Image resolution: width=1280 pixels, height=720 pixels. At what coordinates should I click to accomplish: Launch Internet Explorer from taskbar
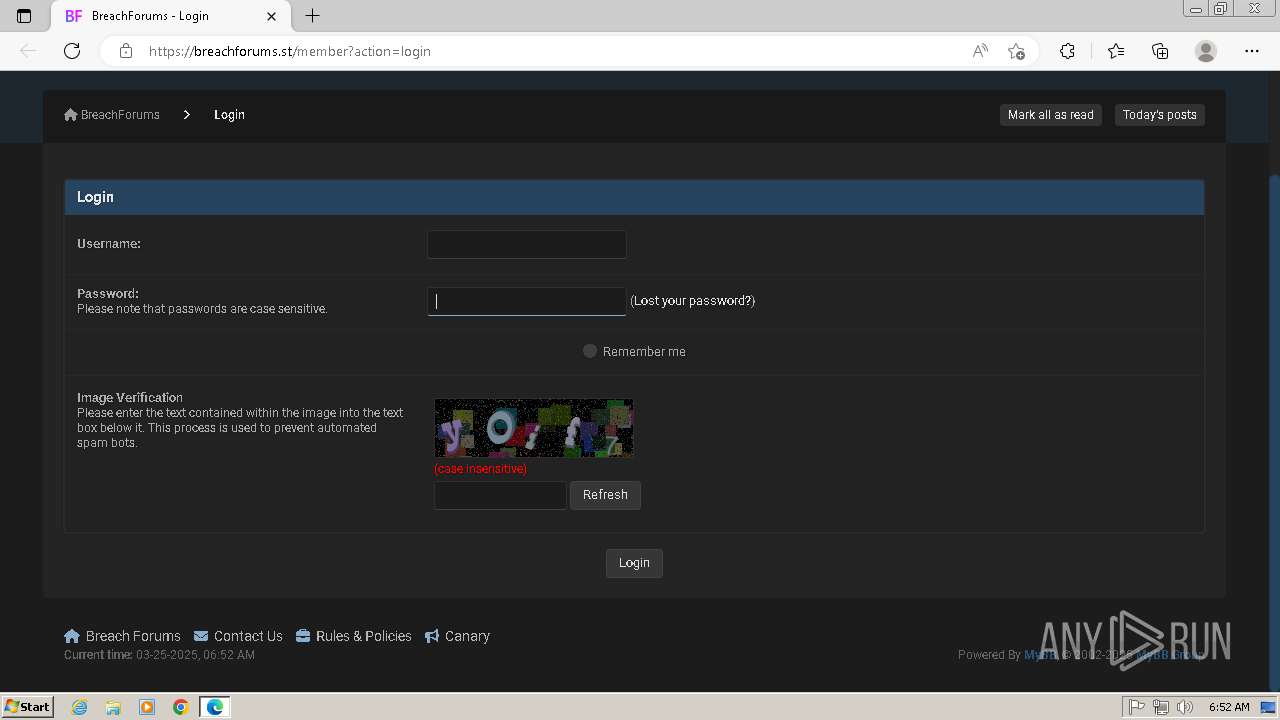click(x=79, y=707)
